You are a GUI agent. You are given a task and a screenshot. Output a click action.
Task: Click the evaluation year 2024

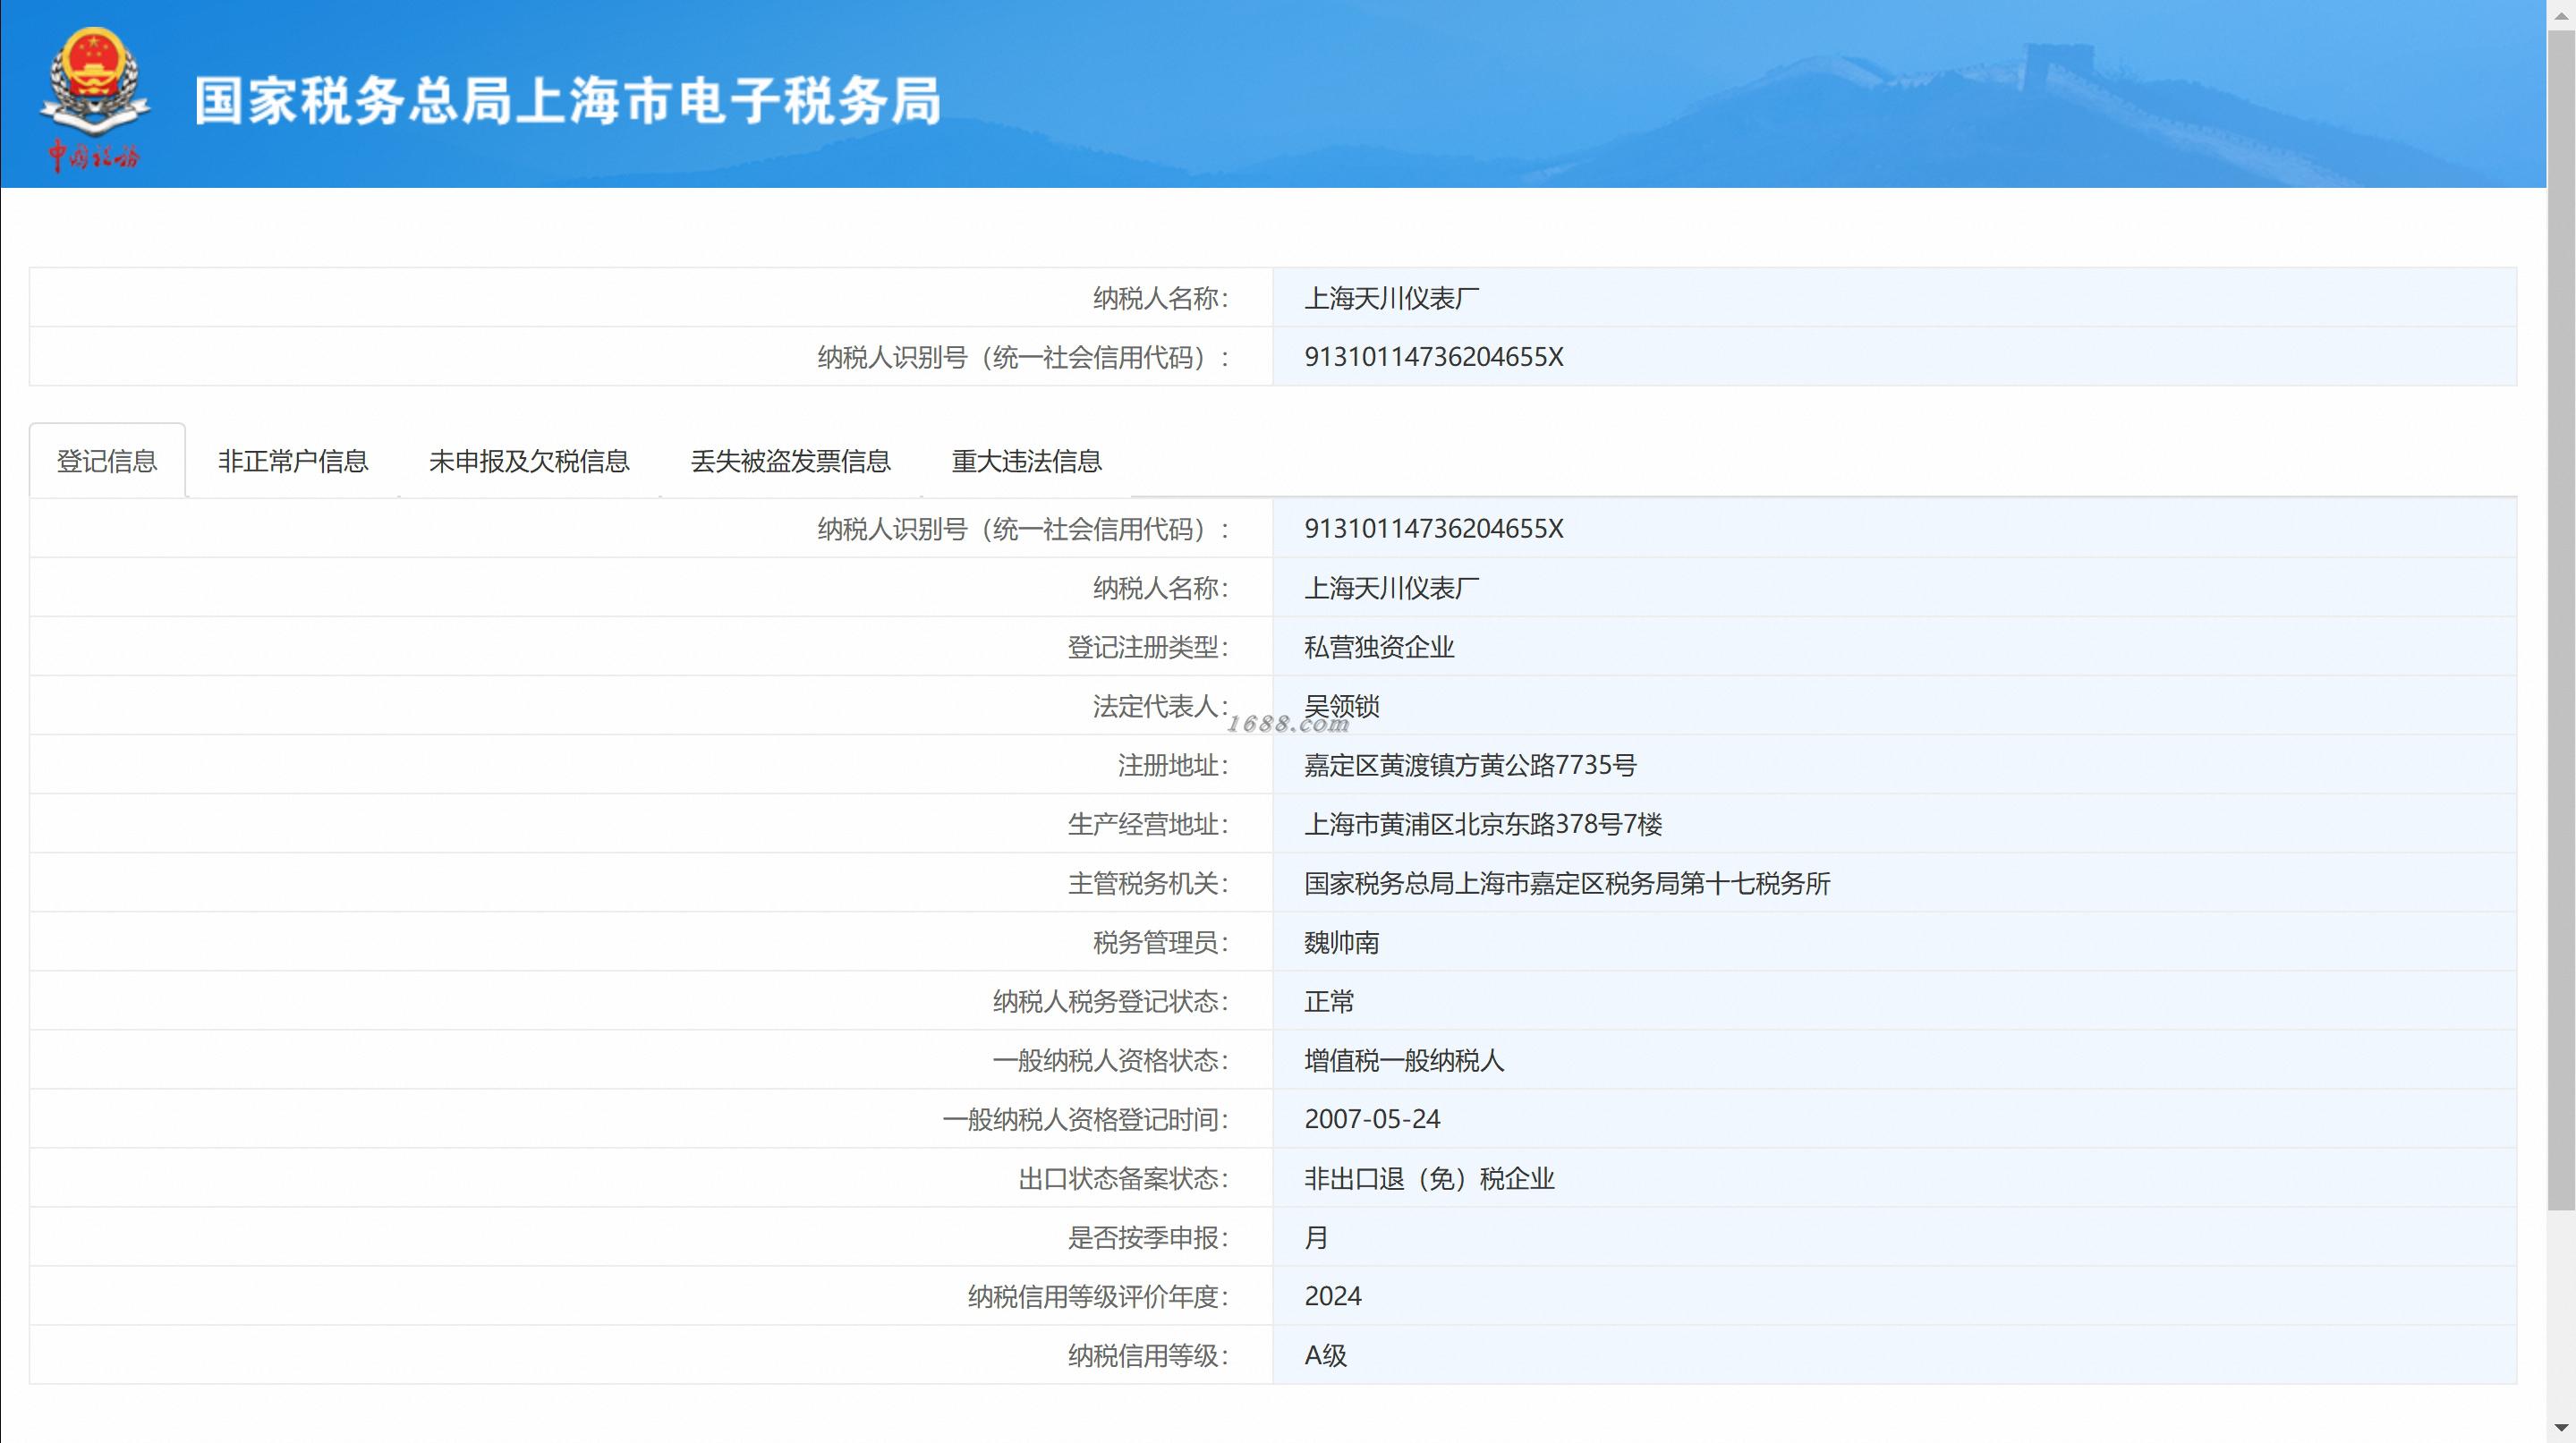(x=1333, y=1296)
